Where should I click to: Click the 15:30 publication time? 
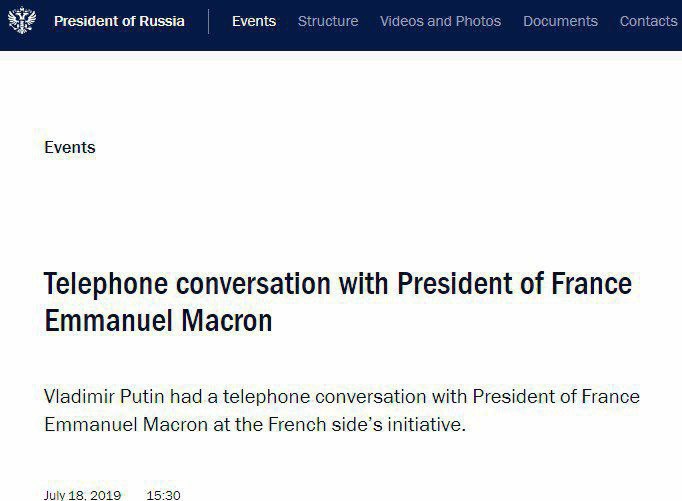pos(164,495)
